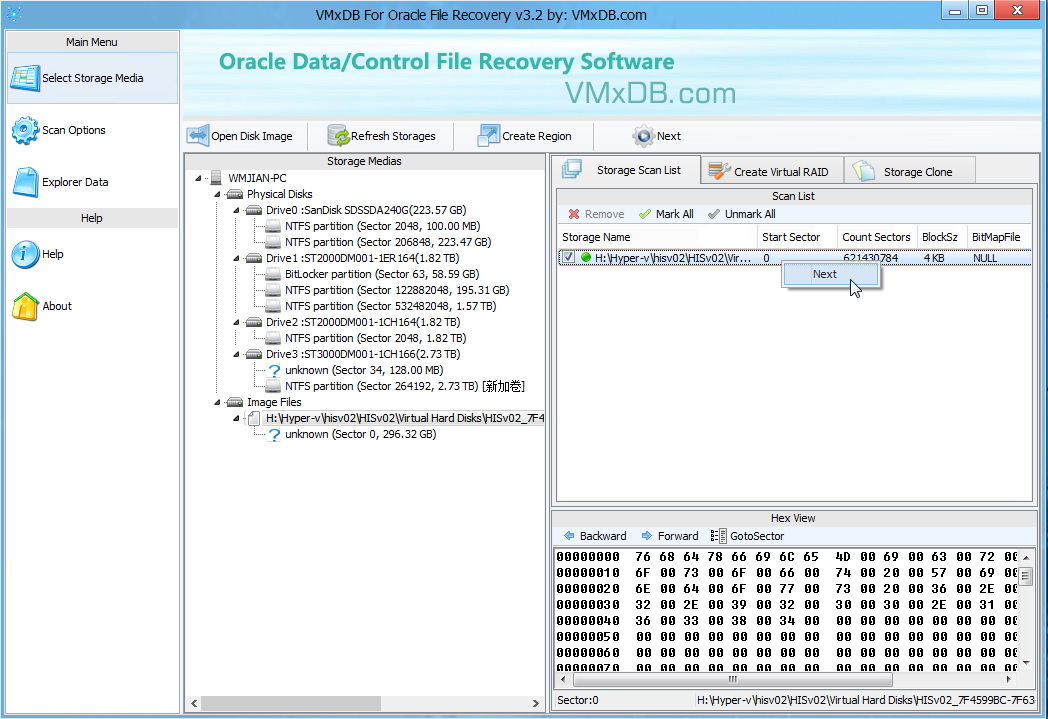
Task: Select NTFS partition 2.73 TB 新加卷
Action: tap(404, 386)
